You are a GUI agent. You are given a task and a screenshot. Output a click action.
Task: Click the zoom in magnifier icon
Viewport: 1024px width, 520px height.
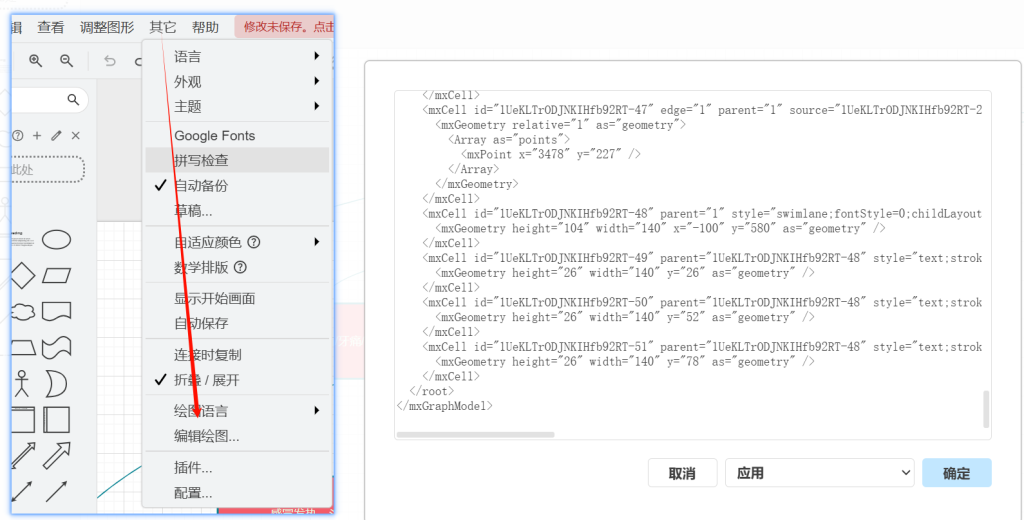click(36, 61)
